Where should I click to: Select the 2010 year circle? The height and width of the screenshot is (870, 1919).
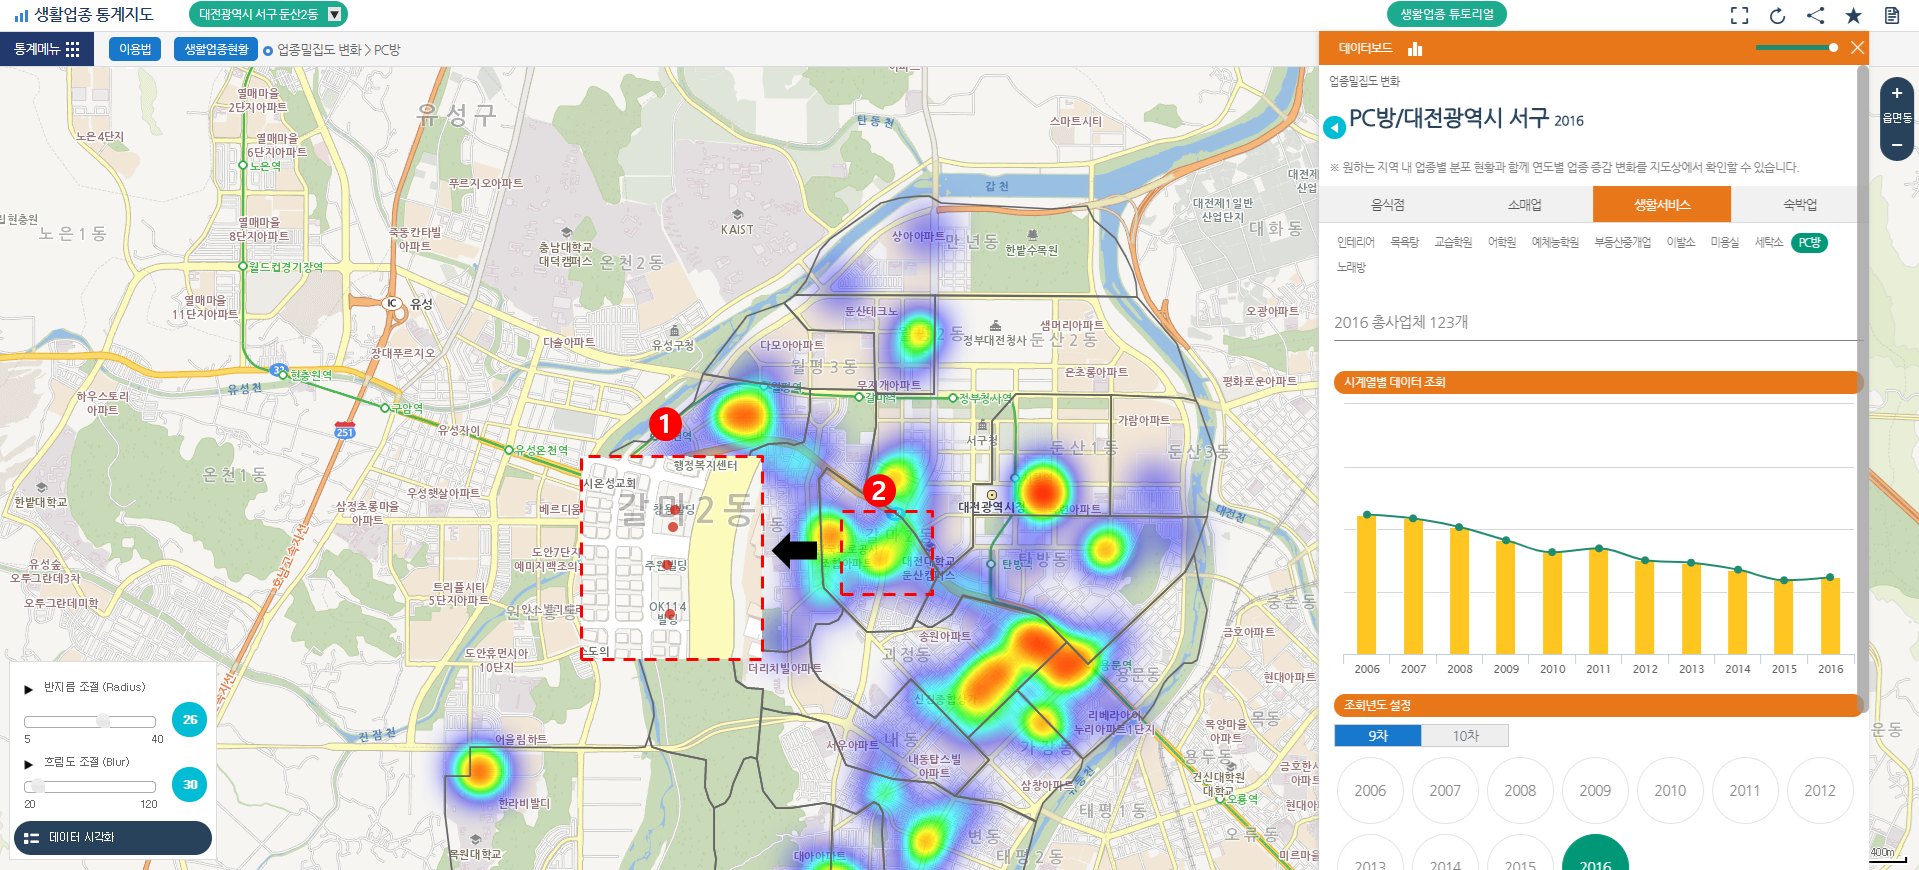1669,790
